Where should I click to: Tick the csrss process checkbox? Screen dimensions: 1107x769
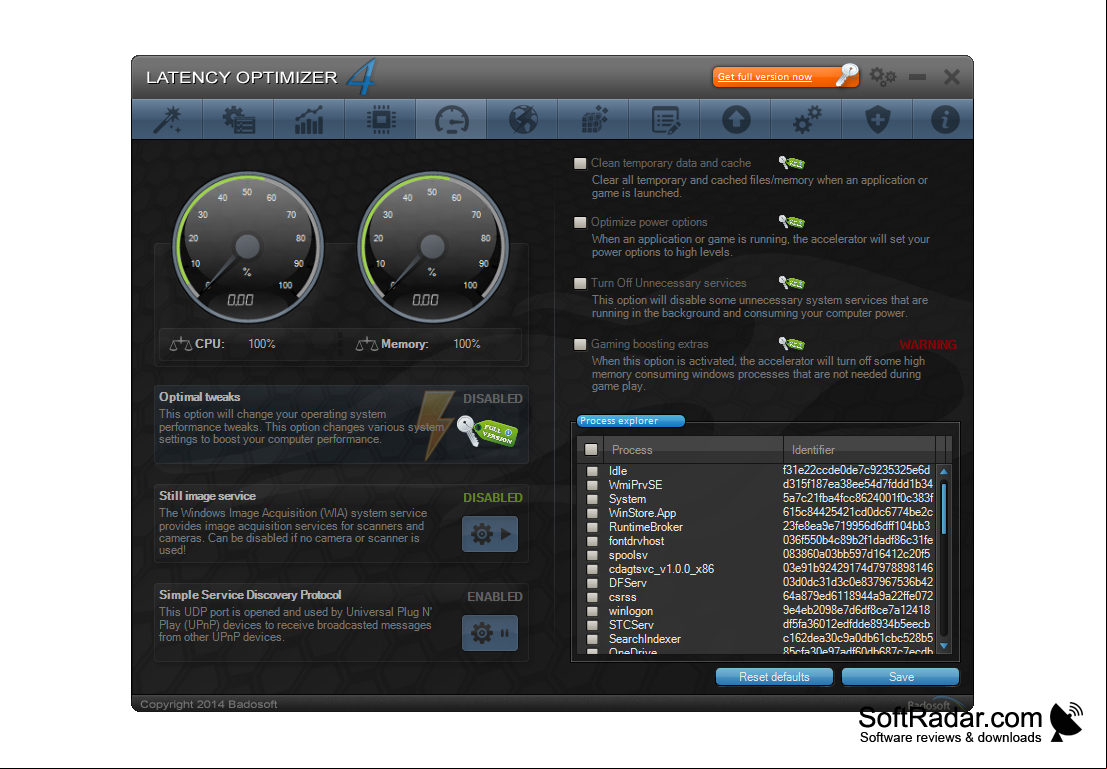(592, 597)
